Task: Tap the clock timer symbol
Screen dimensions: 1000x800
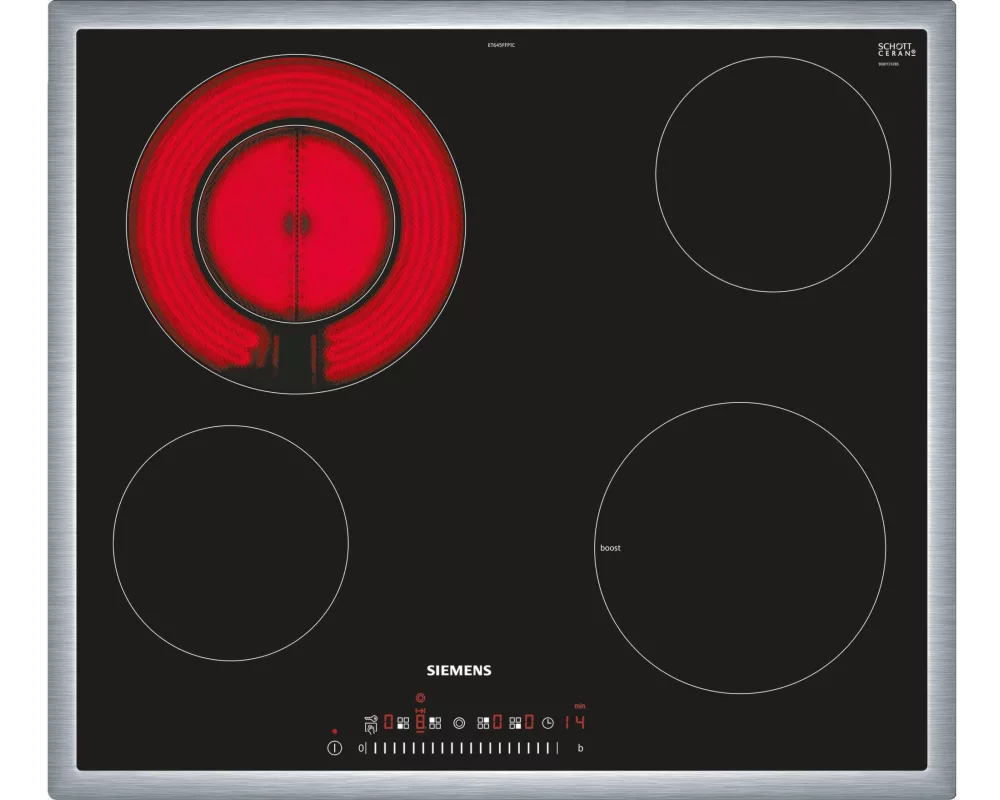Action: tap(548, 723)
